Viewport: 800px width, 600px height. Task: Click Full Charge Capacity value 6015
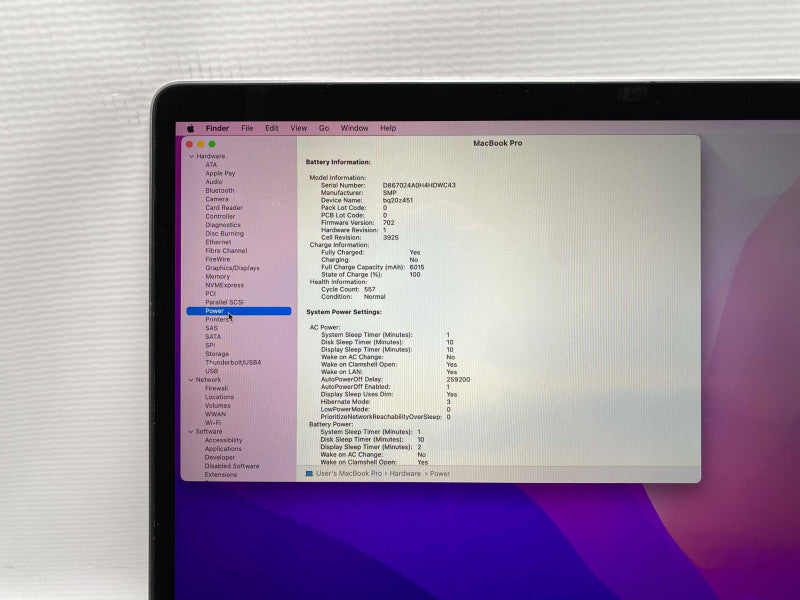pos(417,267)
